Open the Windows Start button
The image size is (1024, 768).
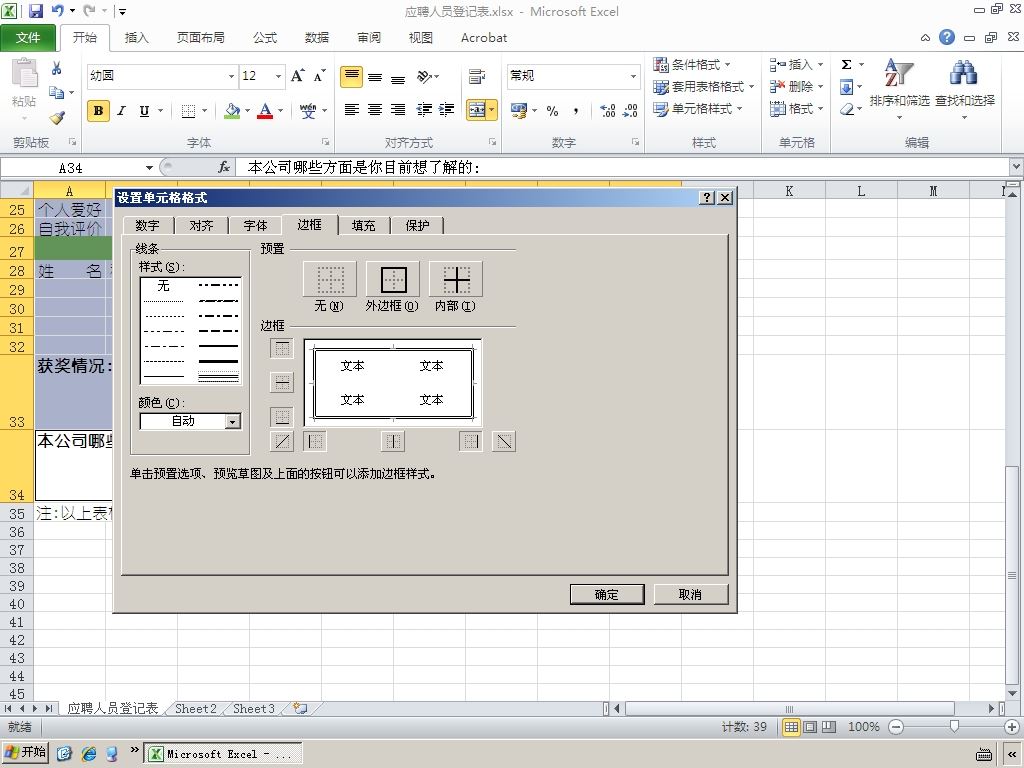(25, 752)
